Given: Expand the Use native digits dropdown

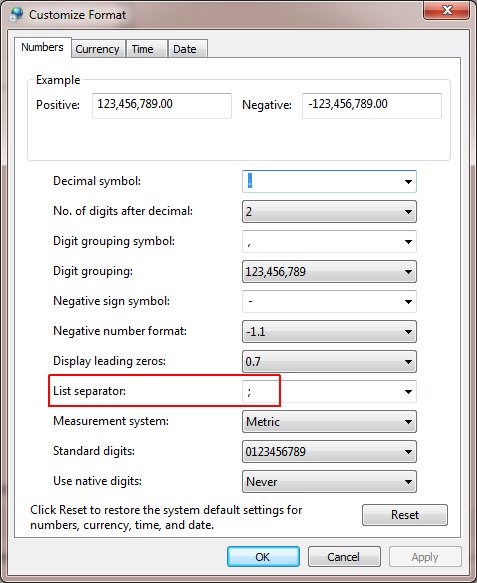Looking at the screenshot, I should tap(329, 482).
